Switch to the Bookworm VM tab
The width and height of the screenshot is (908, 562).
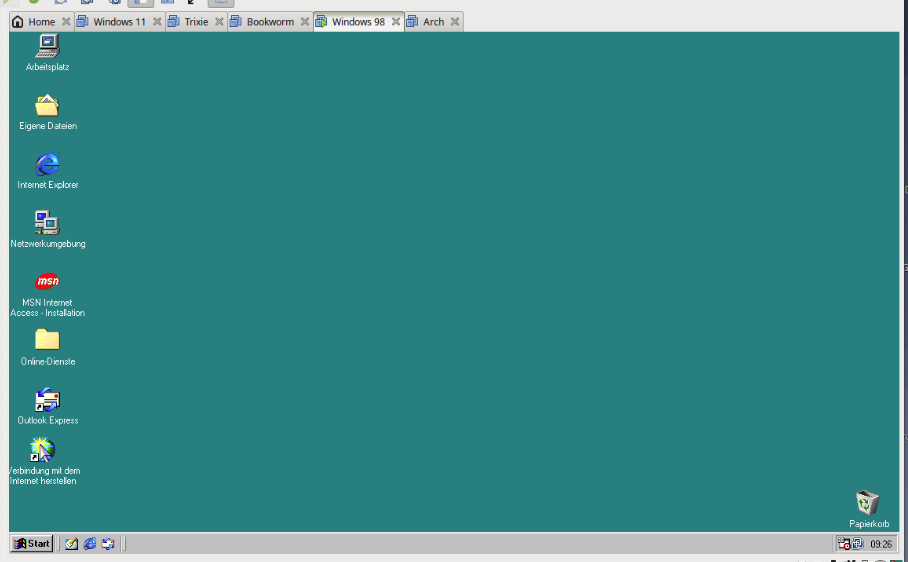270,22
